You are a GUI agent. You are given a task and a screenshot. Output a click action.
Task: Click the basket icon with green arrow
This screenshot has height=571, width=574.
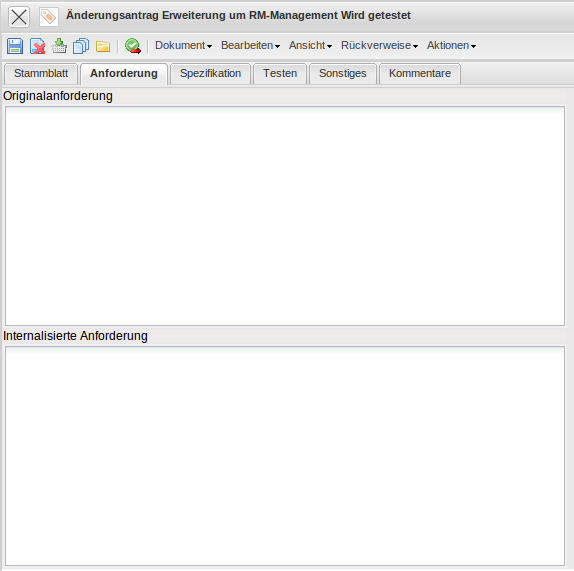click(x=59, y=46)
